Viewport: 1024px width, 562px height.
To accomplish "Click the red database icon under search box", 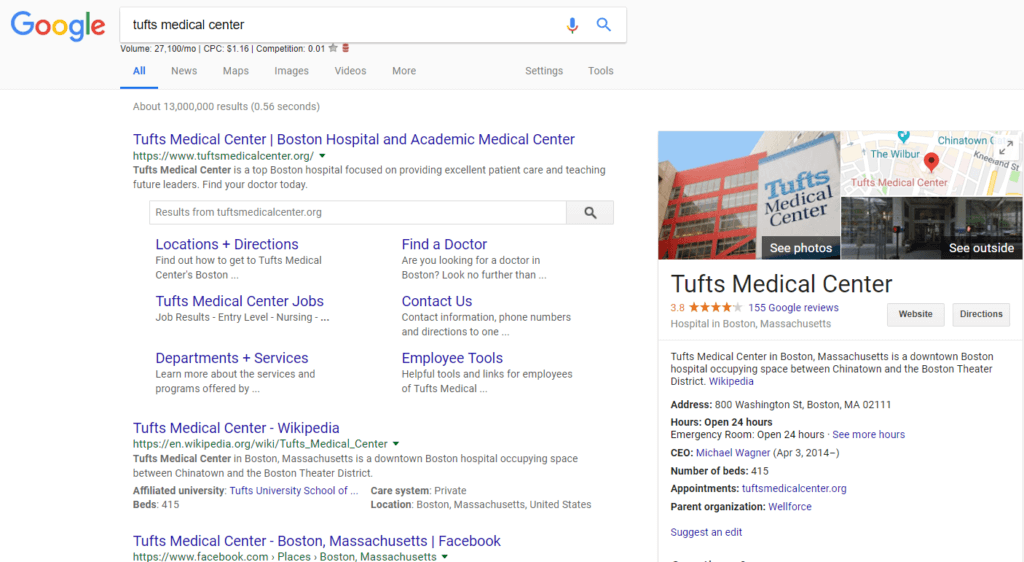I will click(346, 48).
